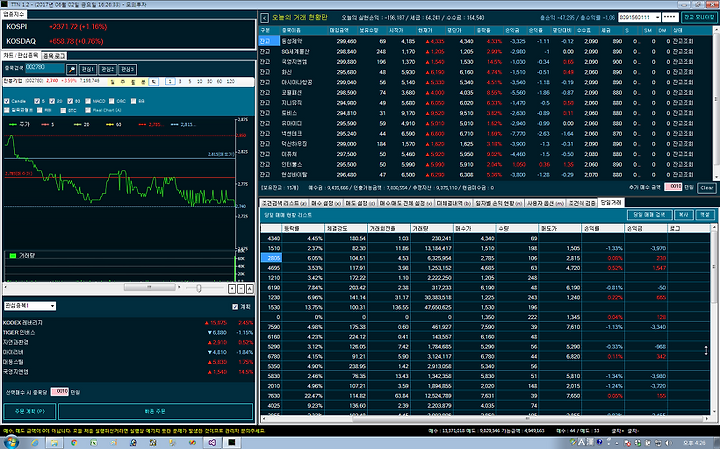
Task: Open the 조건검색 리스트 tab
Action: 284,203
